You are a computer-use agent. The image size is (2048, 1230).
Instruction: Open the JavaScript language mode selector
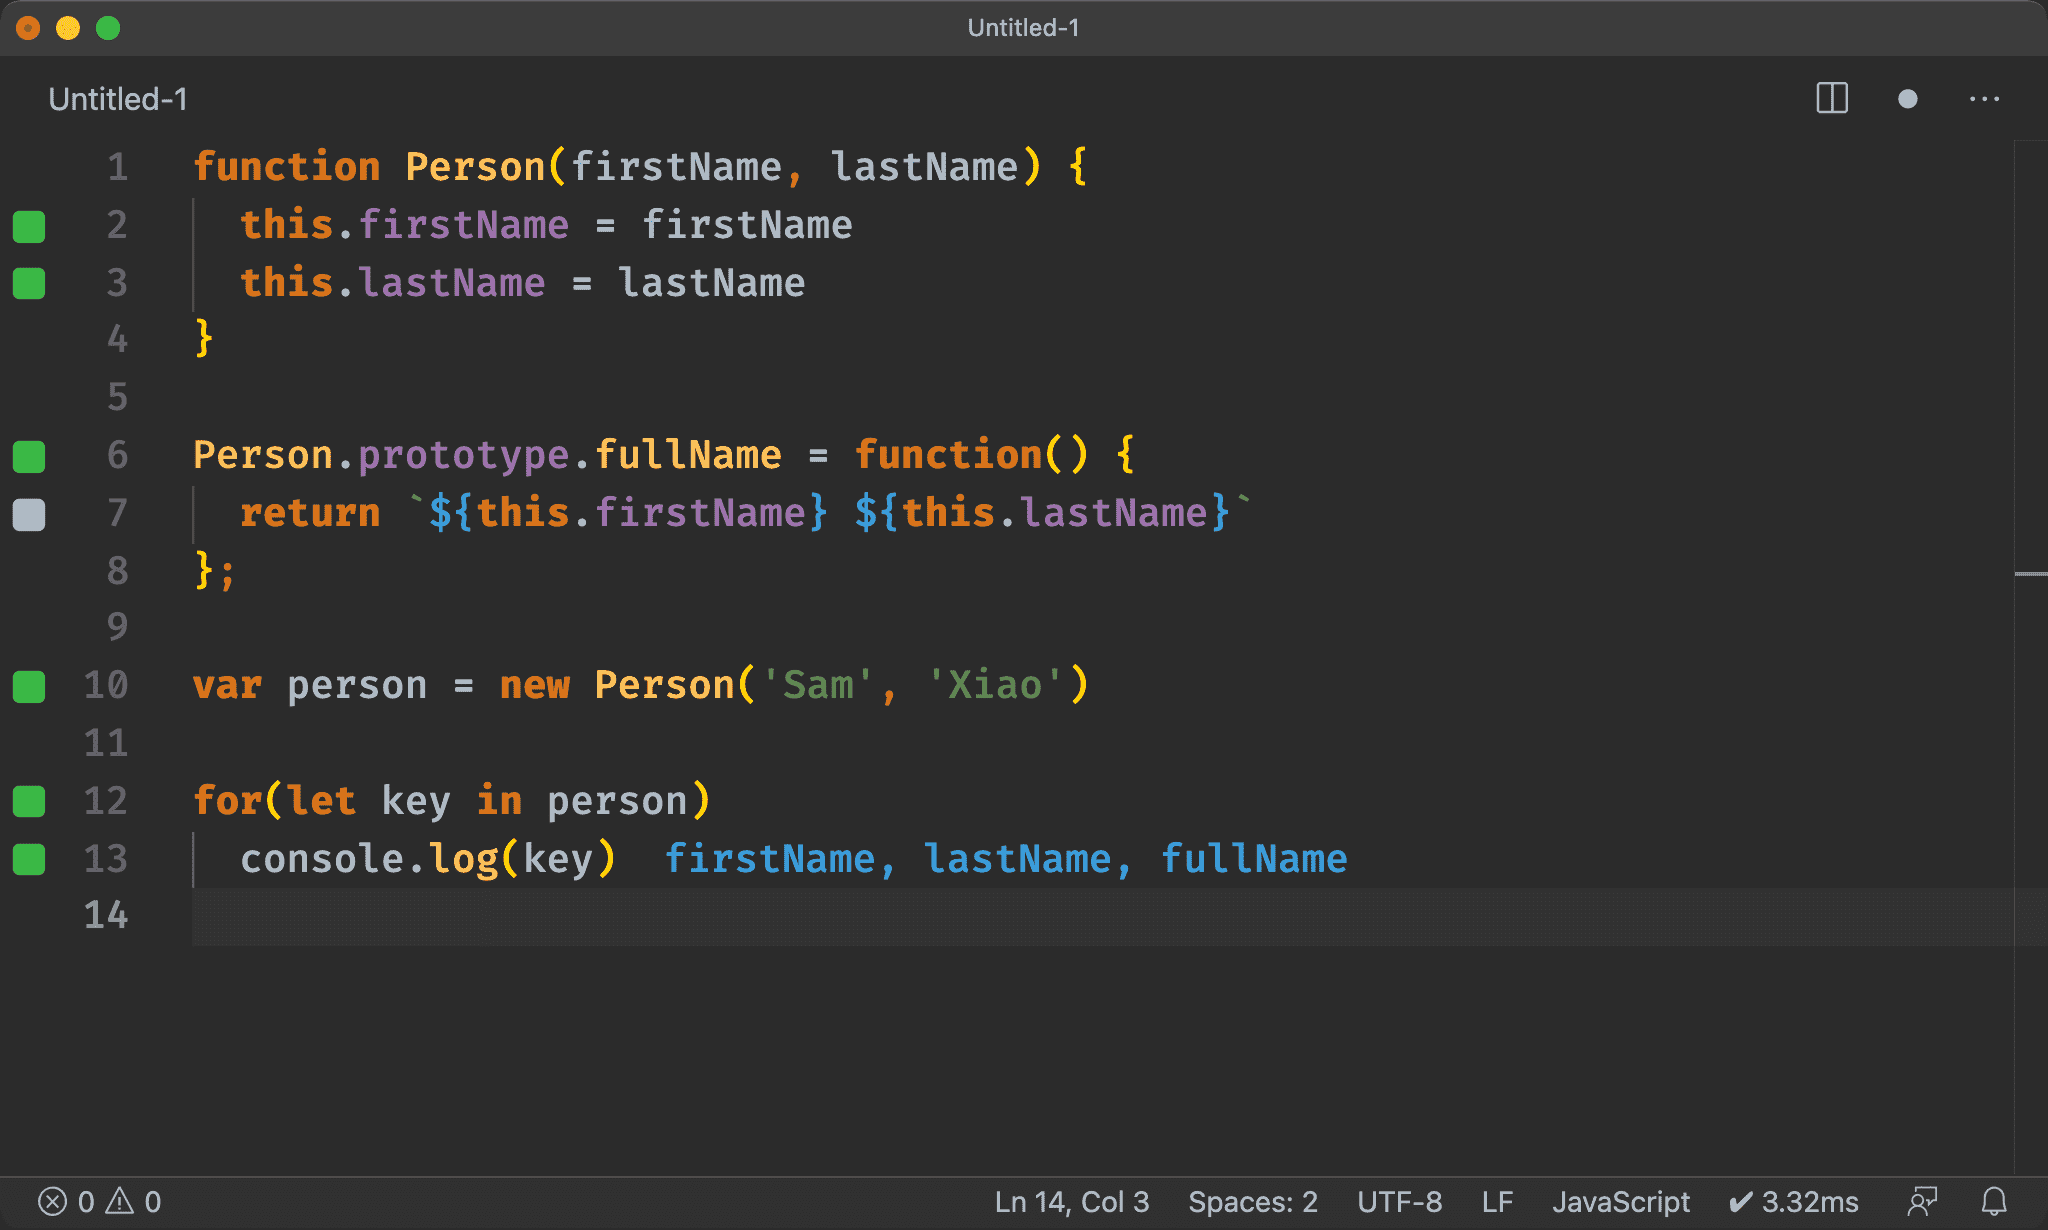[x=1620, y=1201]
